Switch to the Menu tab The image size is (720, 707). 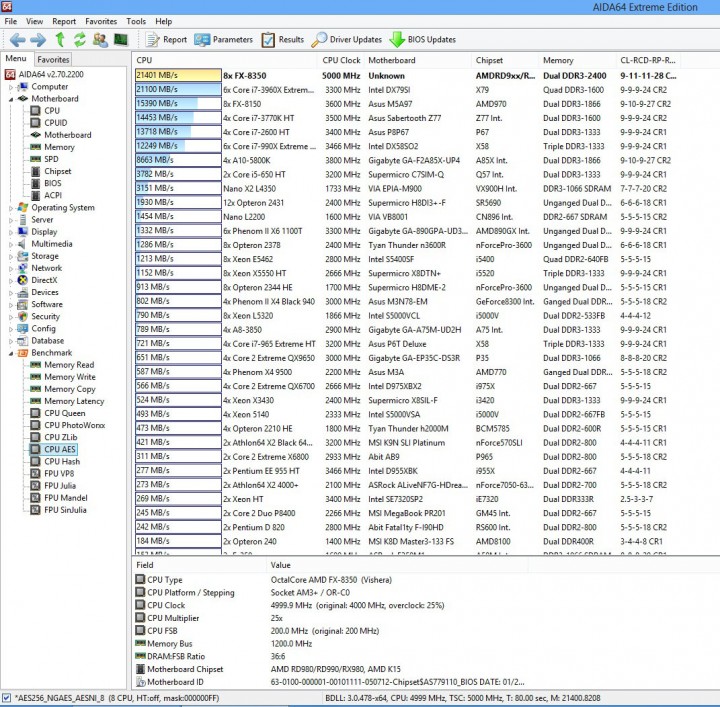[16, 58]
